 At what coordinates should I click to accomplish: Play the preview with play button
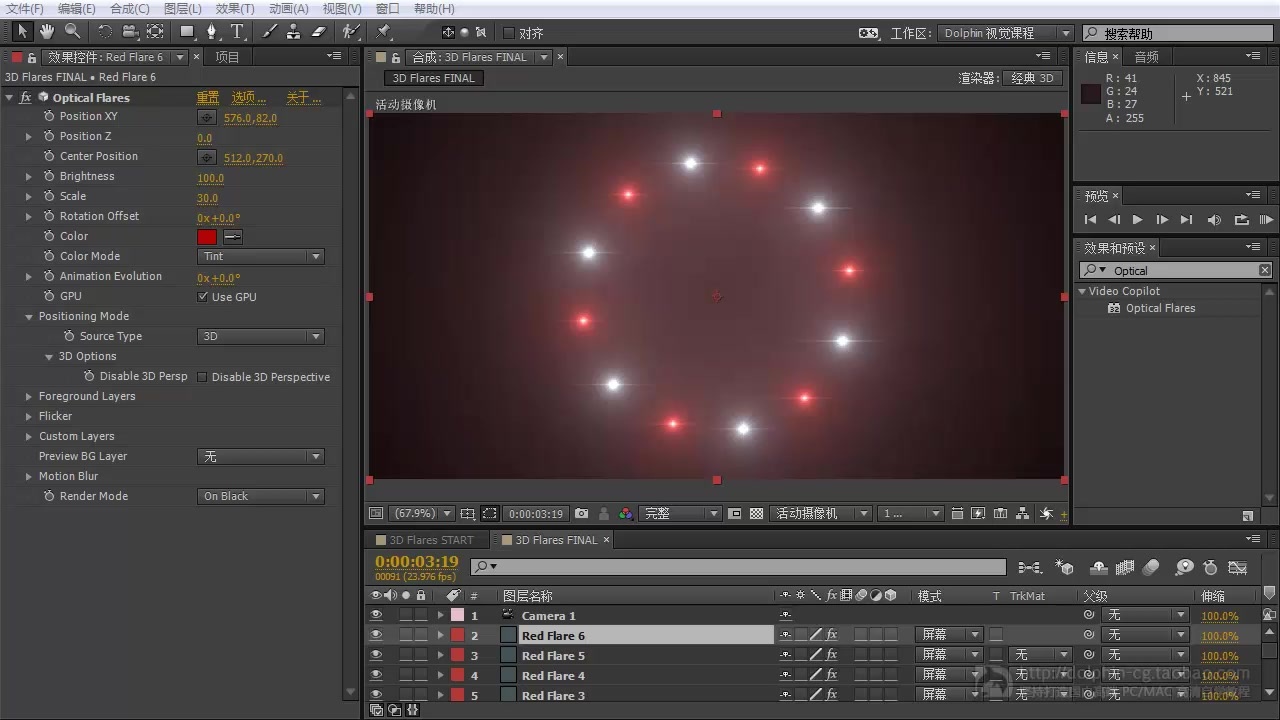click(x=1137, y=220)
